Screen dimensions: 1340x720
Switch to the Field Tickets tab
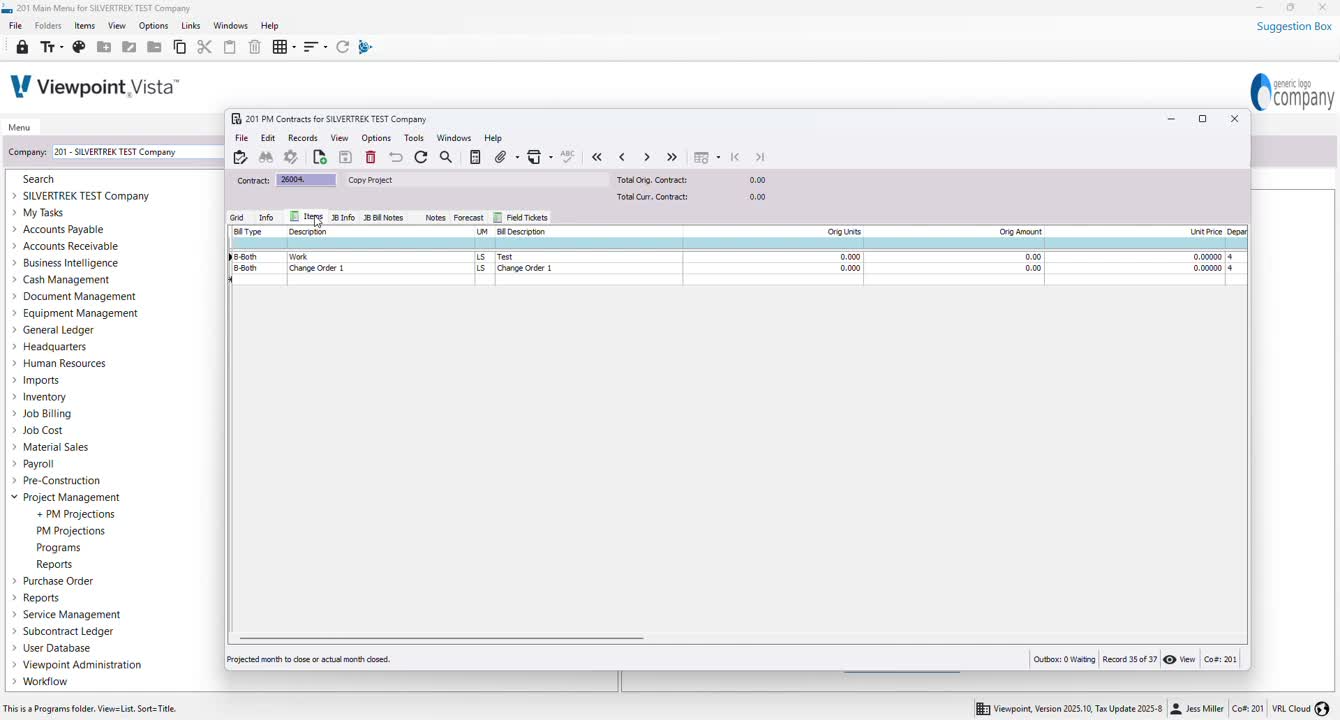coord(521,218)
